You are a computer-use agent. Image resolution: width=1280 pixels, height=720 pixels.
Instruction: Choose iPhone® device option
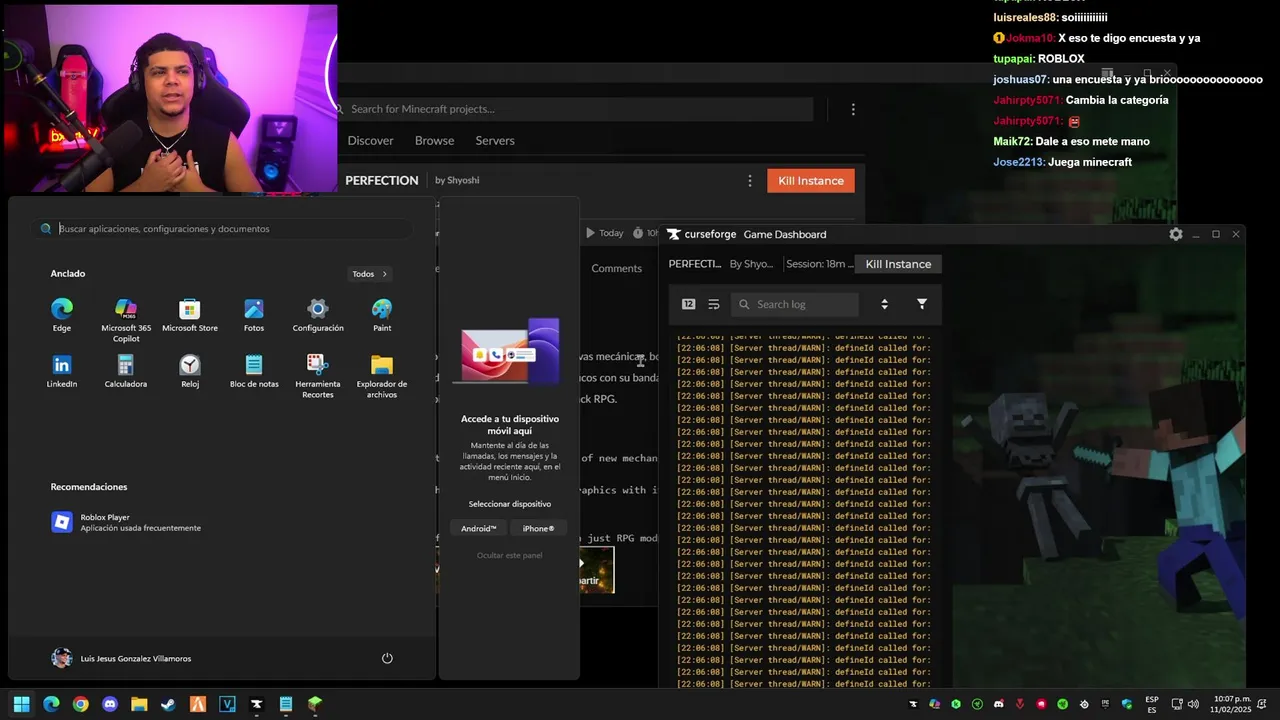tap(538, 528)
